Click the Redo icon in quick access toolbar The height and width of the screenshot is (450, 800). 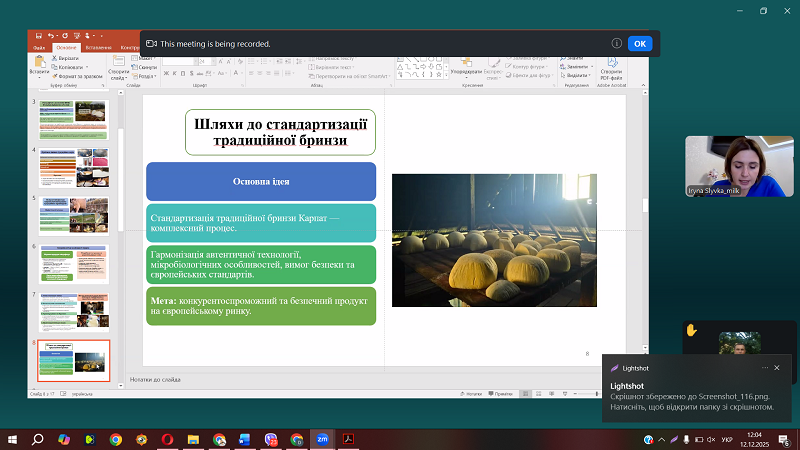point(65,36)
